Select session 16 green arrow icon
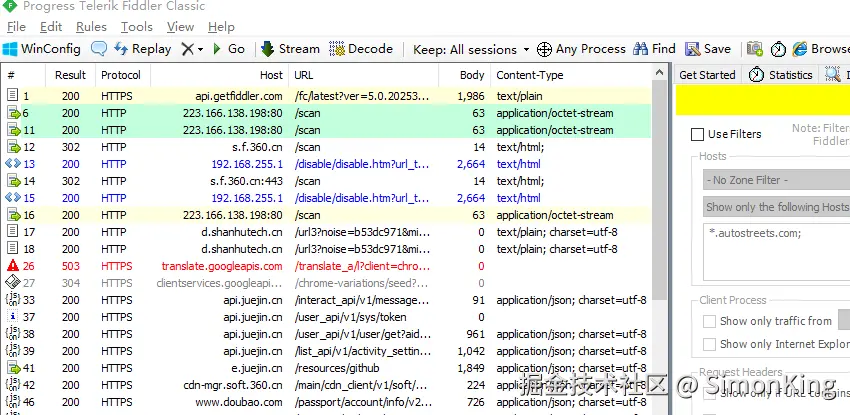Image resolution: width=850 pixels, height=415 pixels. coord(12,215)
